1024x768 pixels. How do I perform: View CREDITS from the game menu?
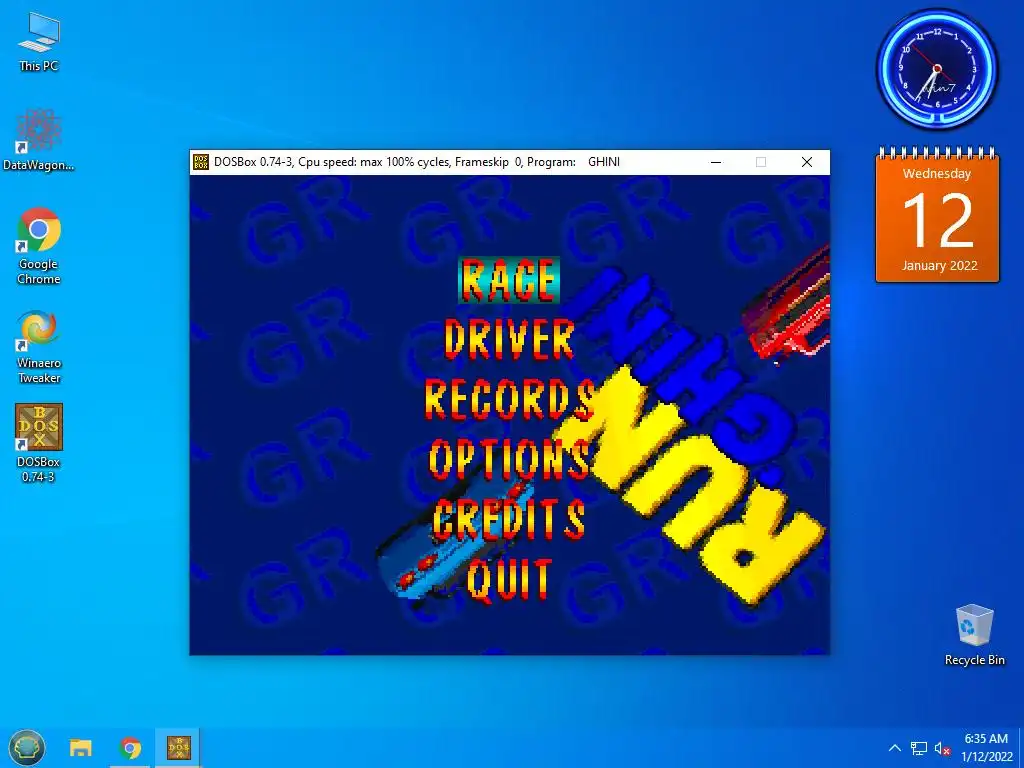coord(509,519)
